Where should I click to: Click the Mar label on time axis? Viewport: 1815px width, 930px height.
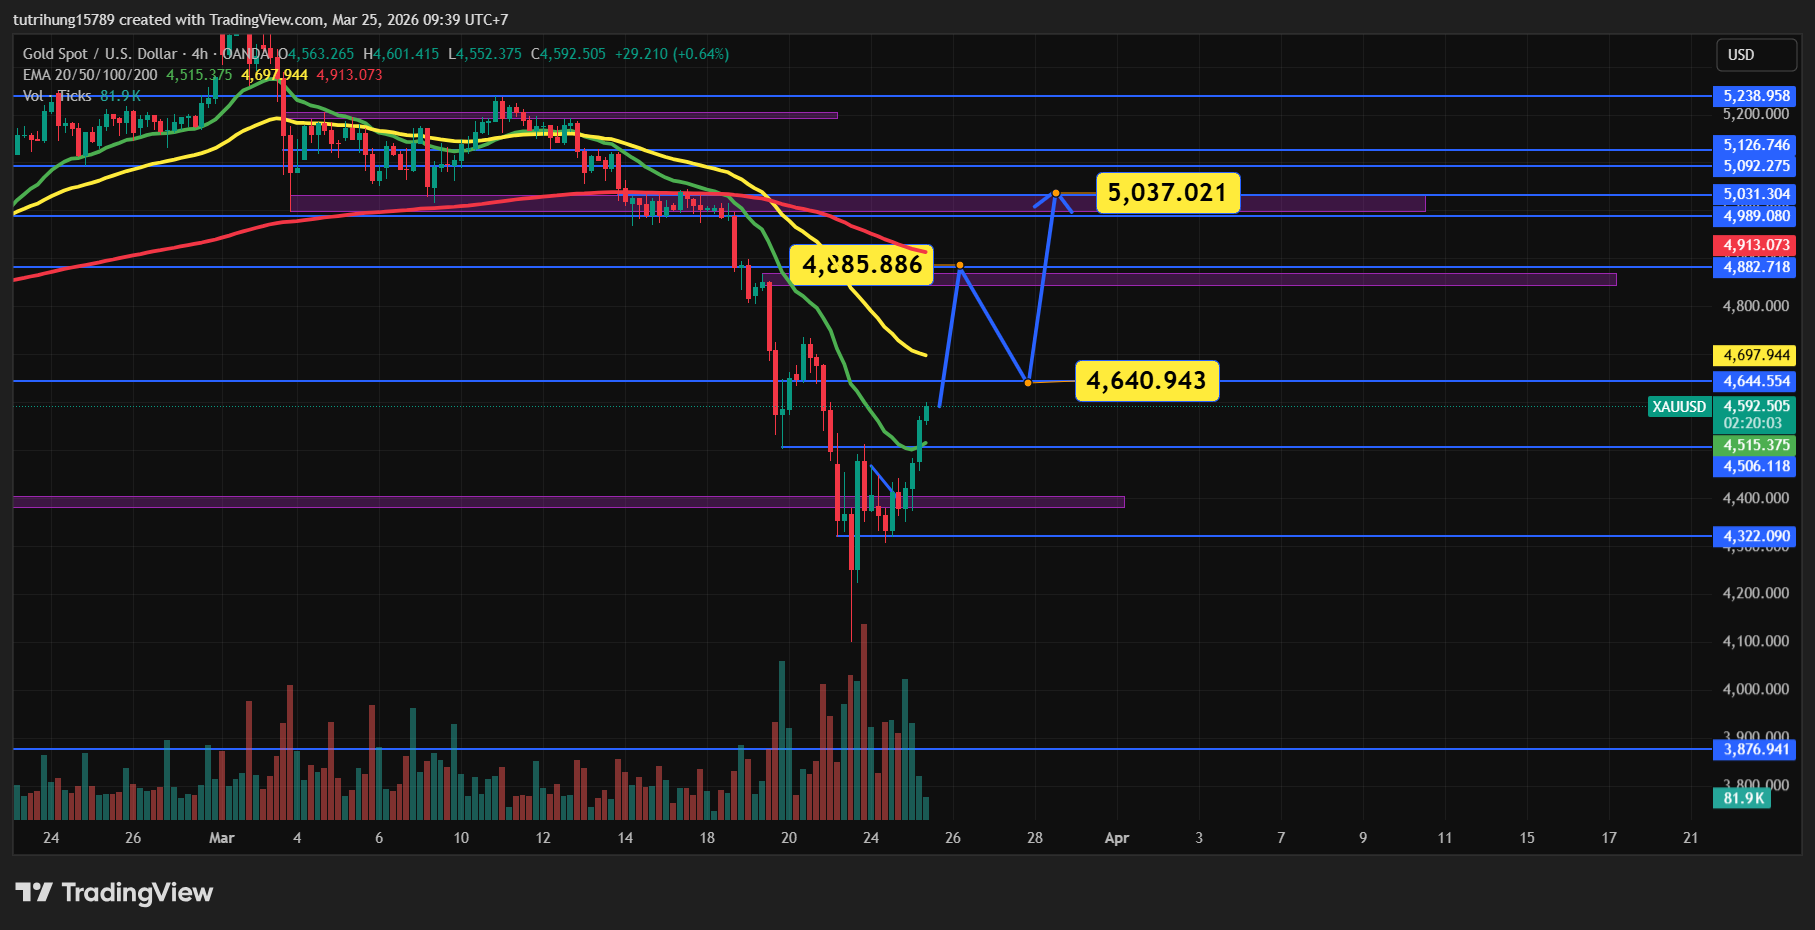pyautogui.click(x=221, y=838)
